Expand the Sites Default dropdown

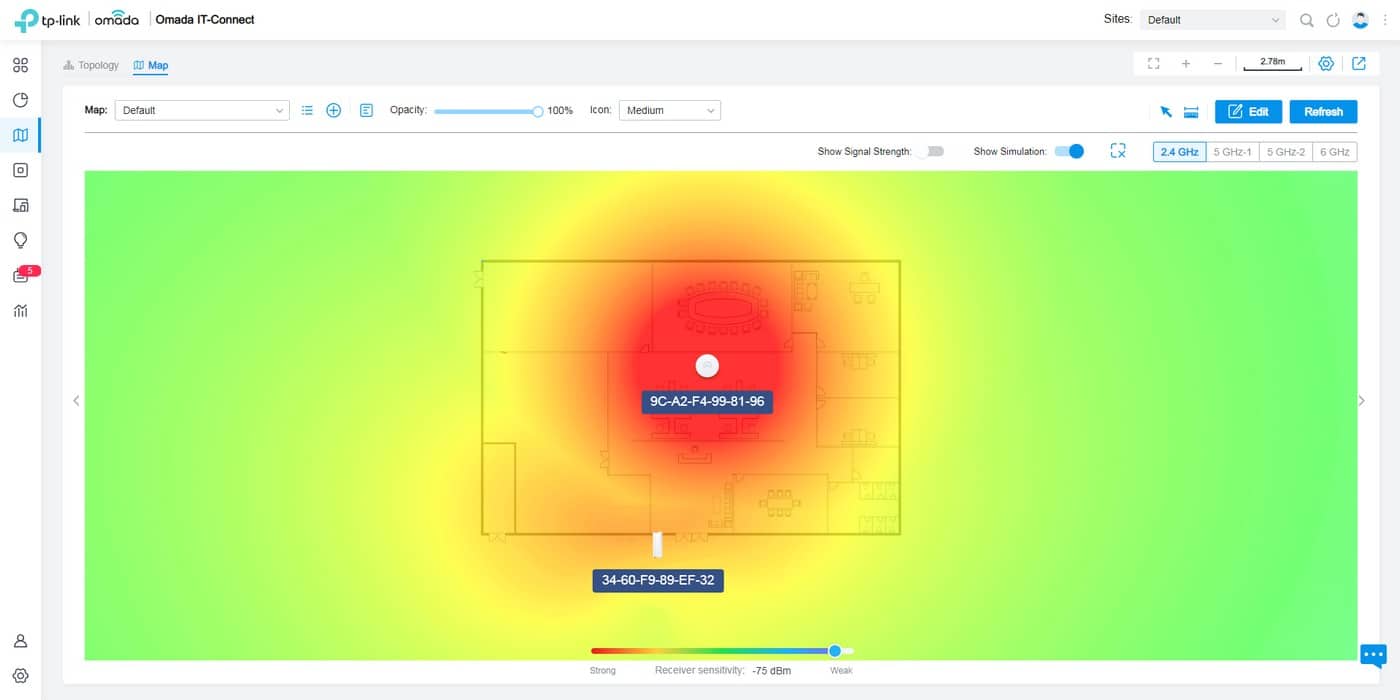[x=1212, y=20]
